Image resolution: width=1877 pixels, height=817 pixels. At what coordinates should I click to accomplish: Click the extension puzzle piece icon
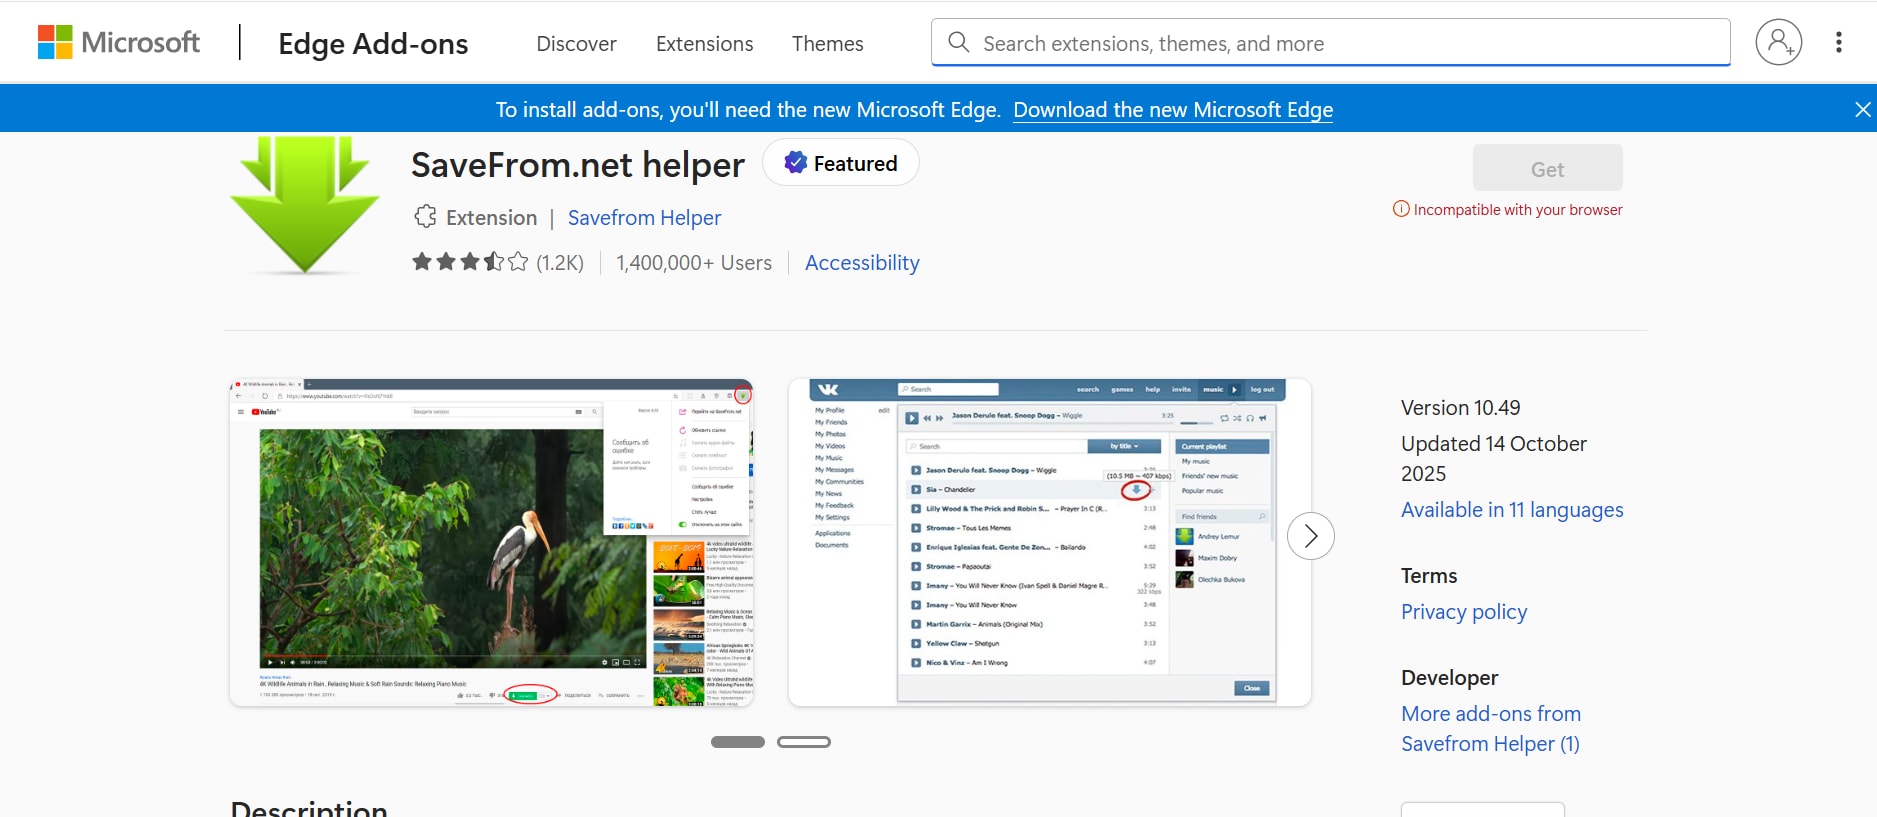click(426, 217)
